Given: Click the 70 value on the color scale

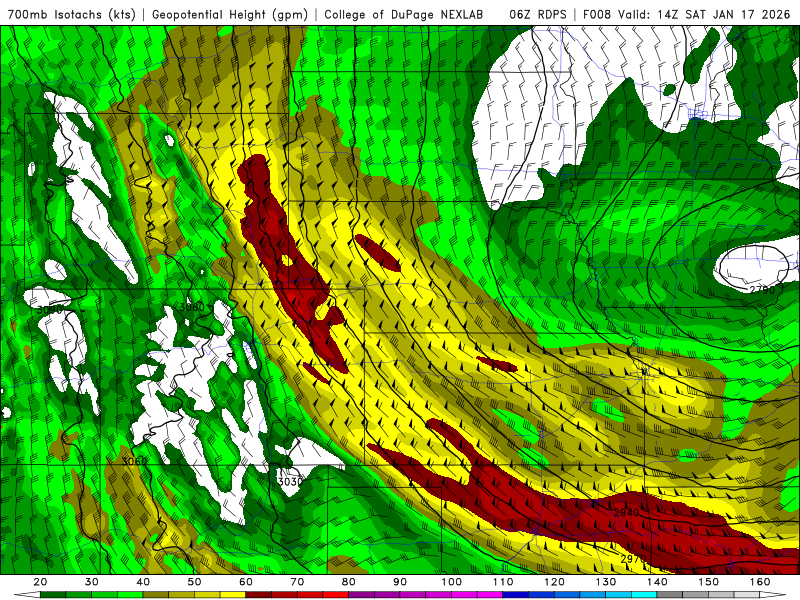Looking at the screenshot, I should pos(297,582).
